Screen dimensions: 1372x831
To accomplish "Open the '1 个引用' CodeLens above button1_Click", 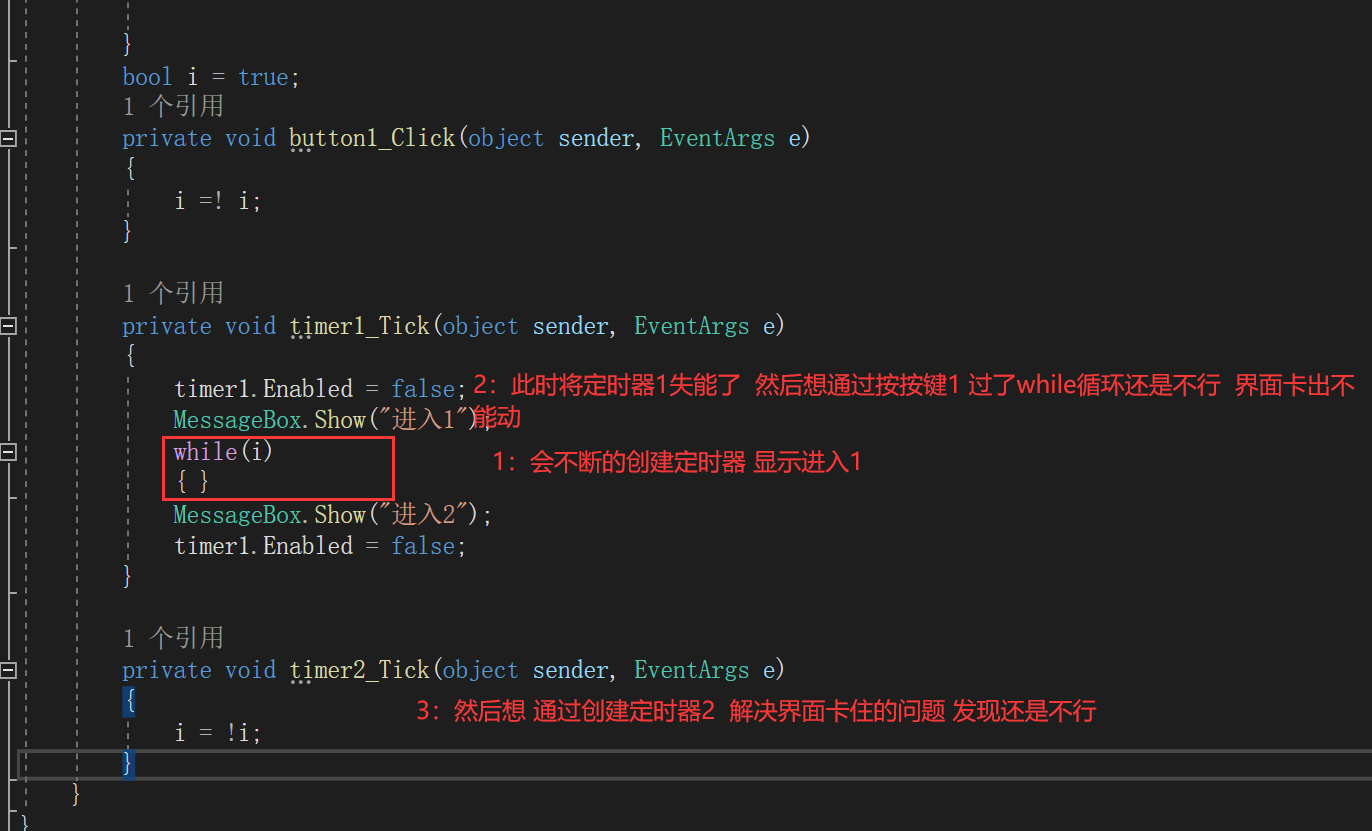I will [x=173, y=106].
